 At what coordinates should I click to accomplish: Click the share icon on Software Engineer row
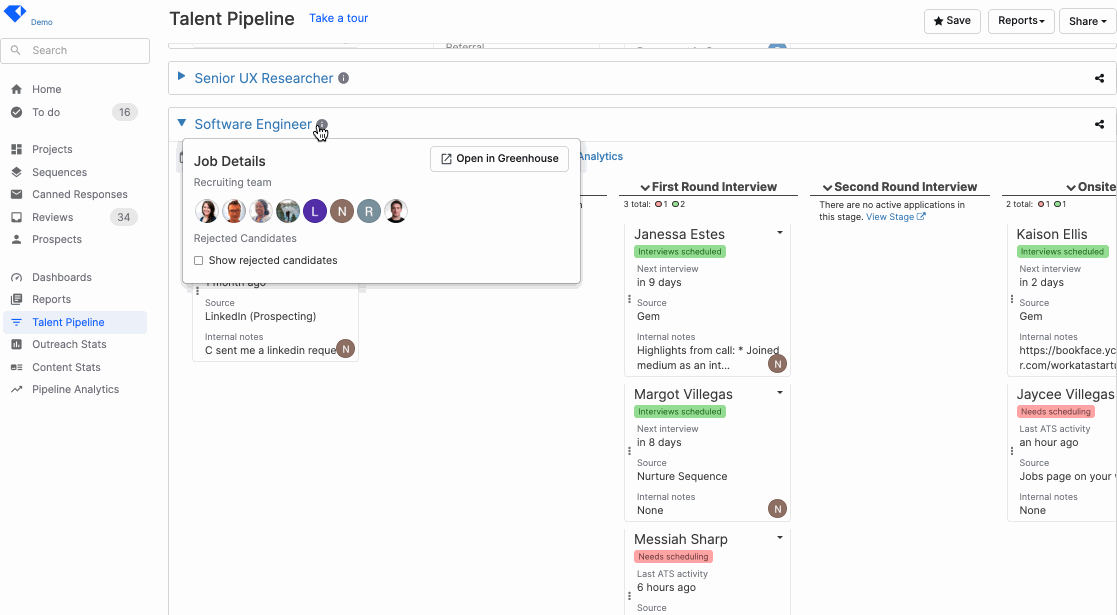(x=1099, y=124)
